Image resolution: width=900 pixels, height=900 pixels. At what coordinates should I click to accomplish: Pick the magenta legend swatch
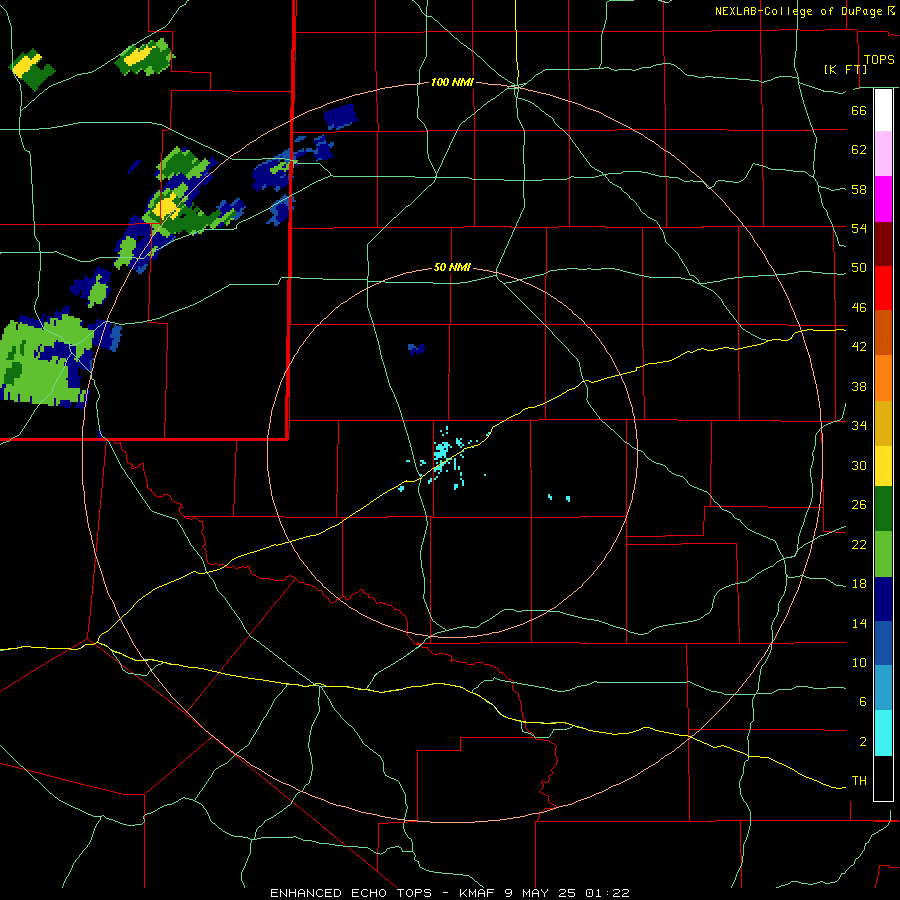[883, 199]
